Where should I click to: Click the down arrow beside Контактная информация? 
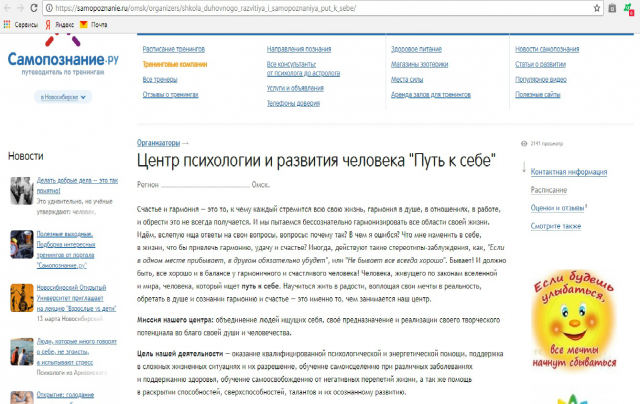[x=524, y=167]
